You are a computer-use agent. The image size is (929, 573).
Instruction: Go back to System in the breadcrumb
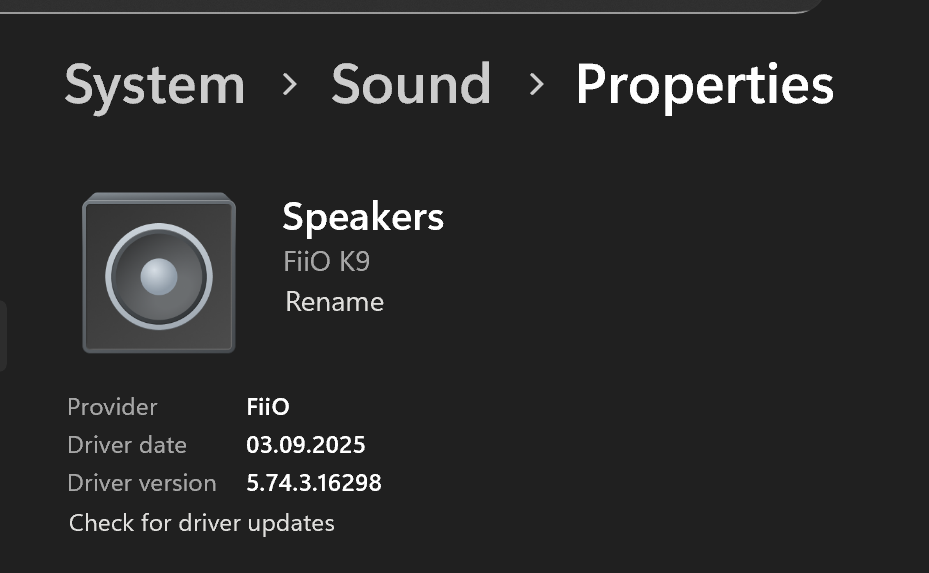155,86
